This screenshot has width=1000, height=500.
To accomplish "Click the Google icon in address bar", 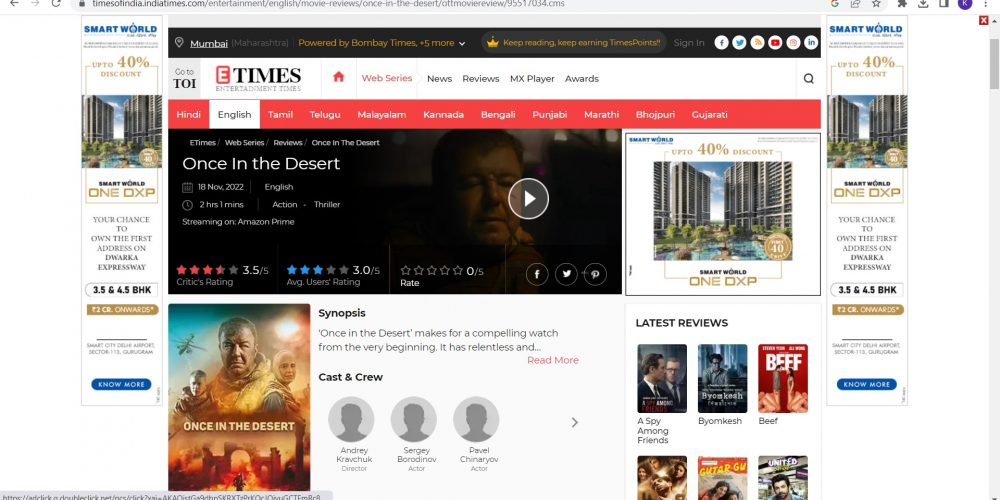I will click(x=834, y=3).
